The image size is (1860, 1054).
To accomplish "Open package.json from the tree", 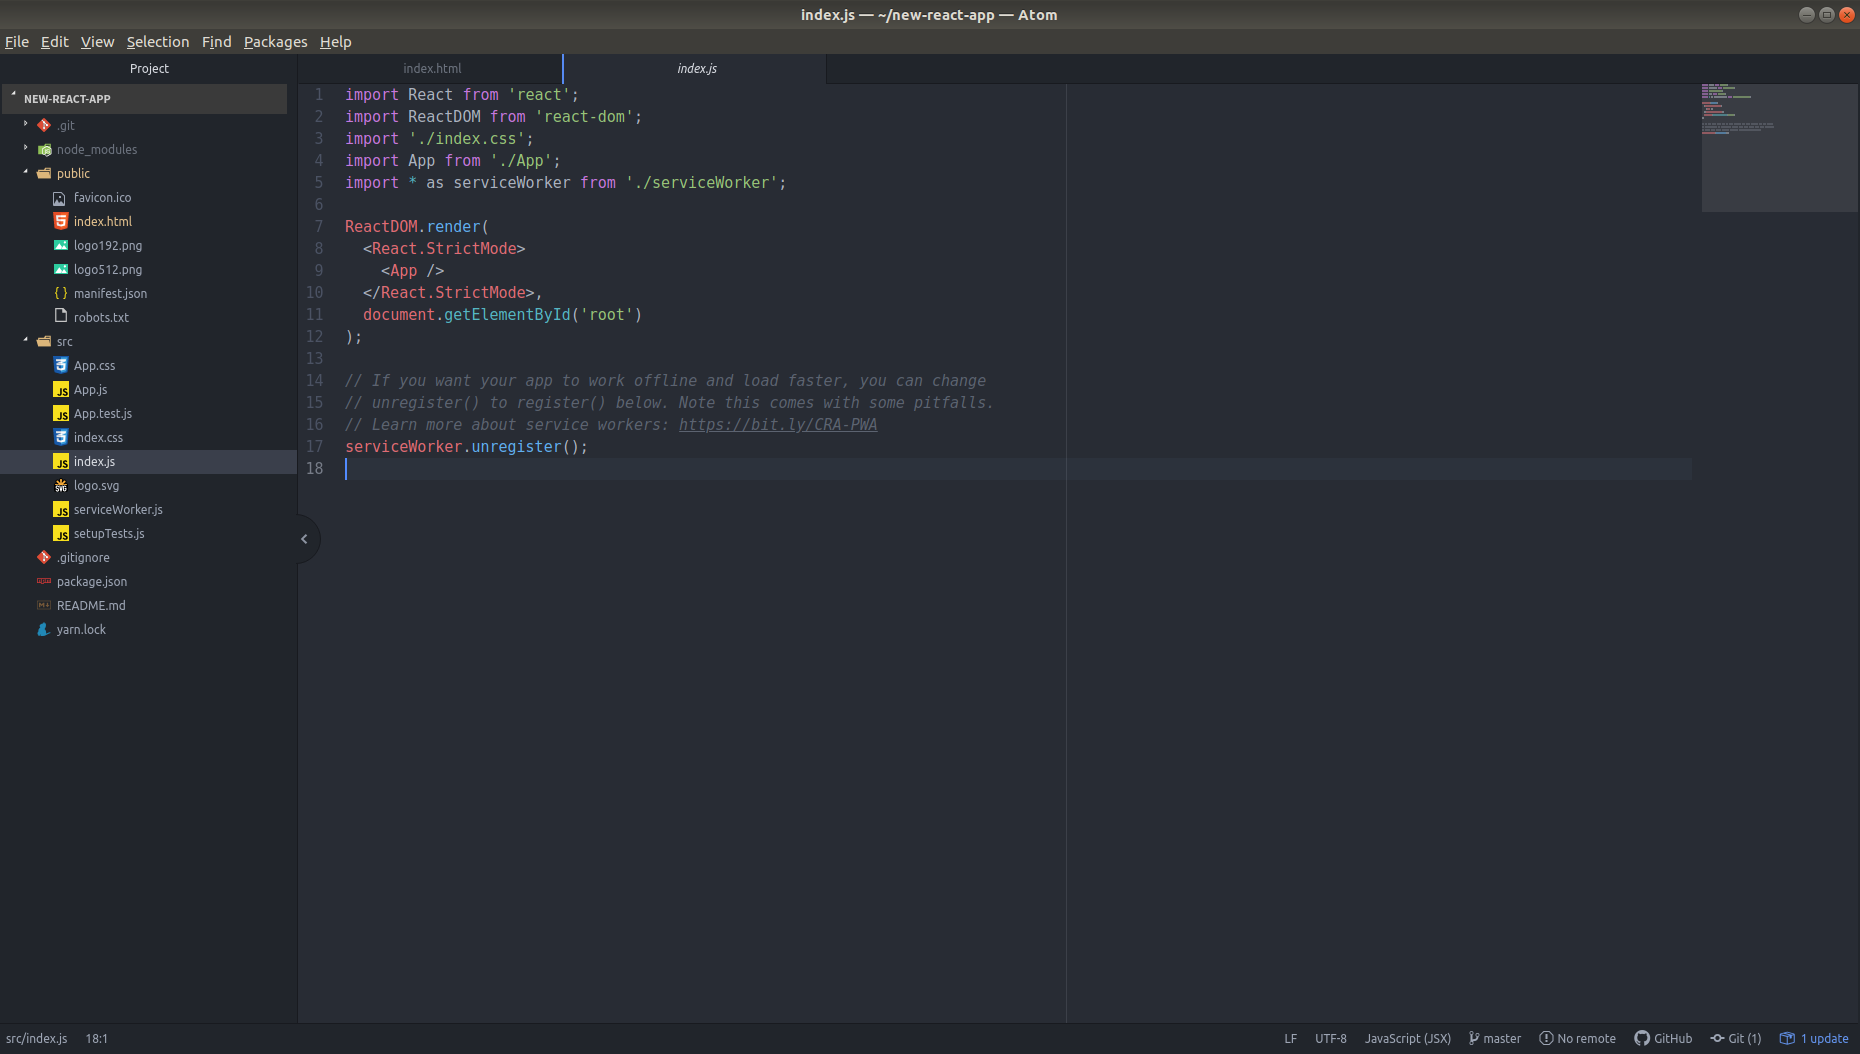I will [x=92, y=581].
